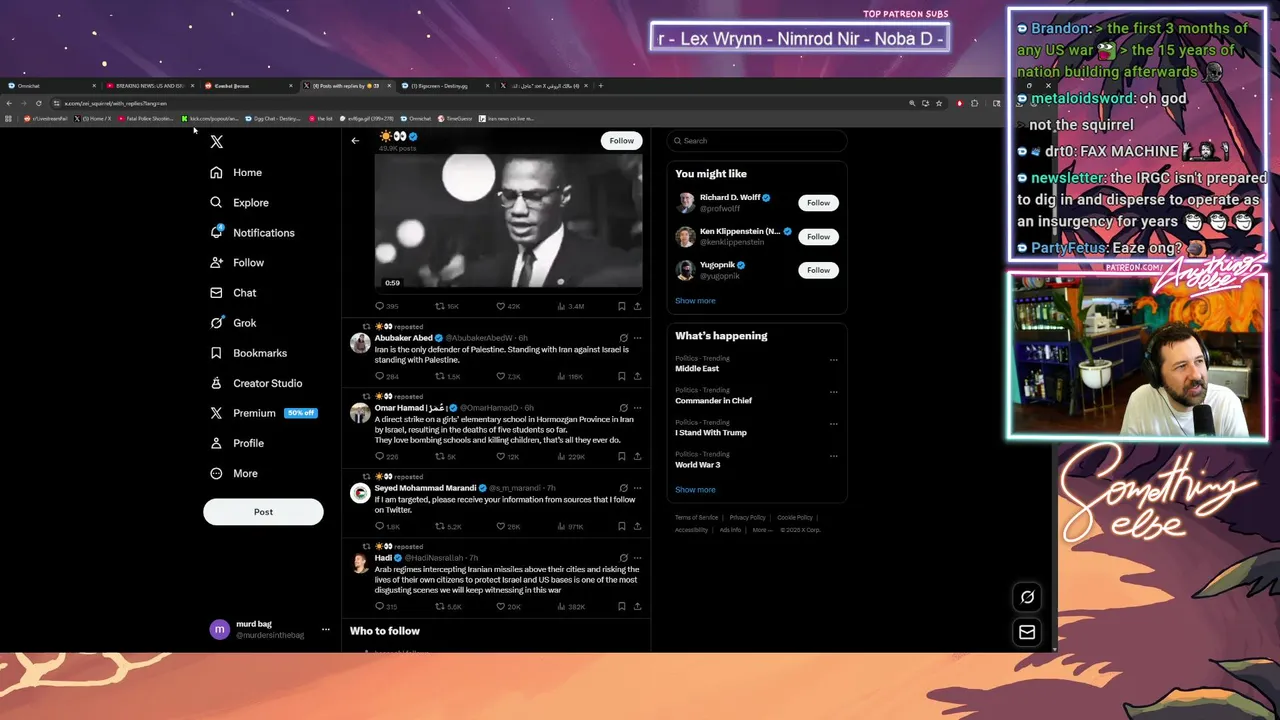This screenshot has height=720, width=1280.
Task: Reload the page in browser toolbar
Action: click(x=38, y=103)
